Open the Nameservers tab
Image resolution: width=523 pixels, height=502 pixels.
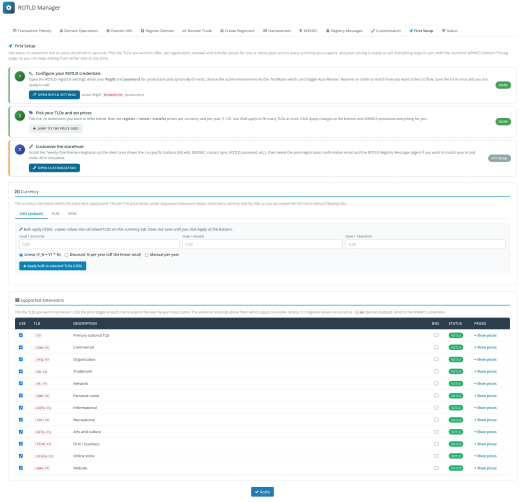[277, 31]
